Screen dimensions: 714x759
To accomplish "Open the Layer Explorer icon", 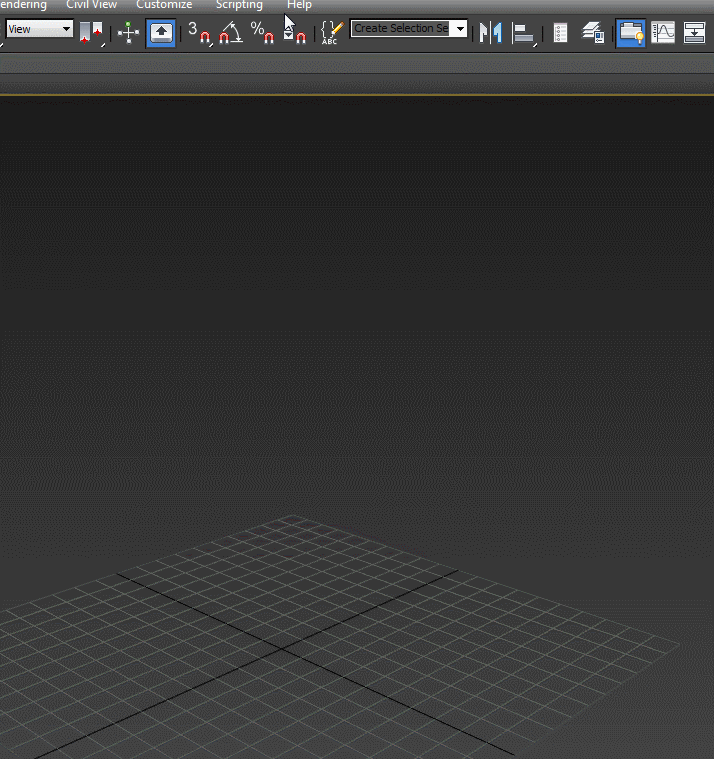I will pos(593,32).
